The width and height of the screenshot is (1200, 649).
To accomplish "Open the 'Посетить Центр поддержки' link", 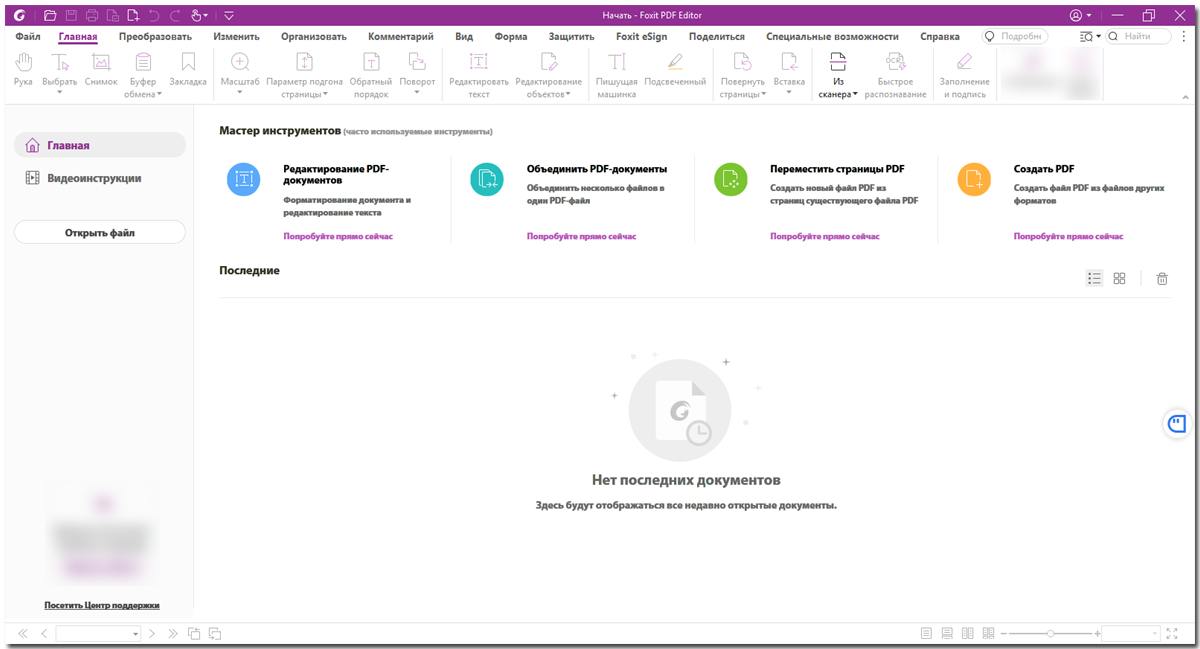I will point(101,605).
